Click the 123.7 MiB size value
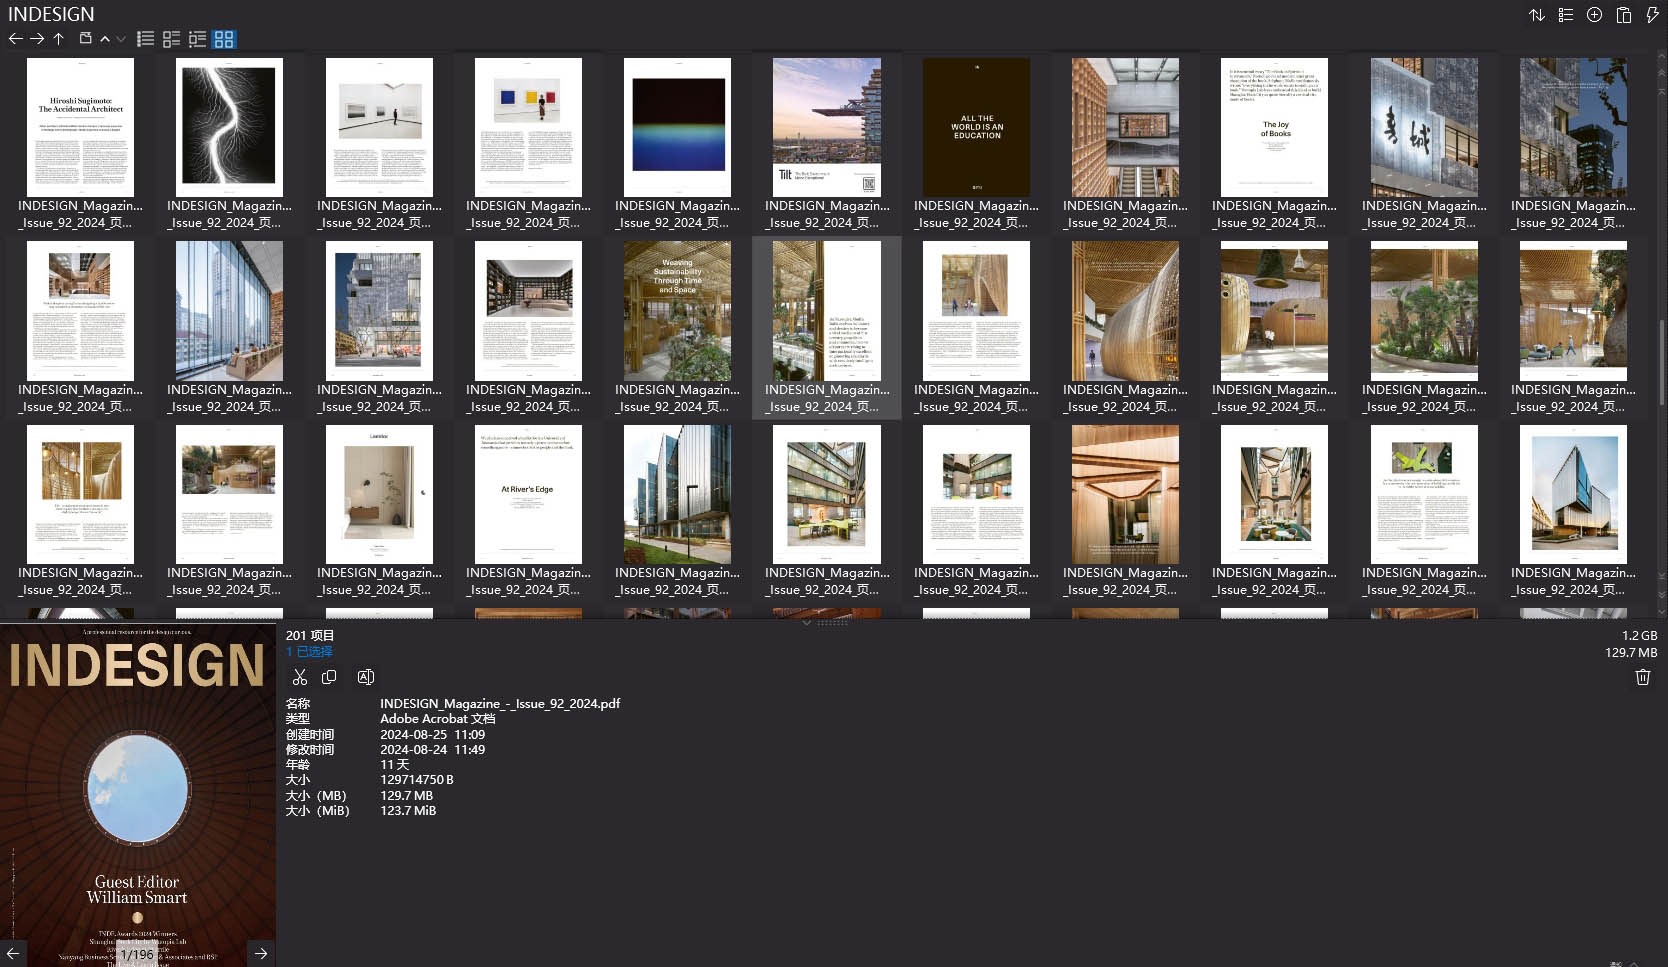 pos(408,810)
